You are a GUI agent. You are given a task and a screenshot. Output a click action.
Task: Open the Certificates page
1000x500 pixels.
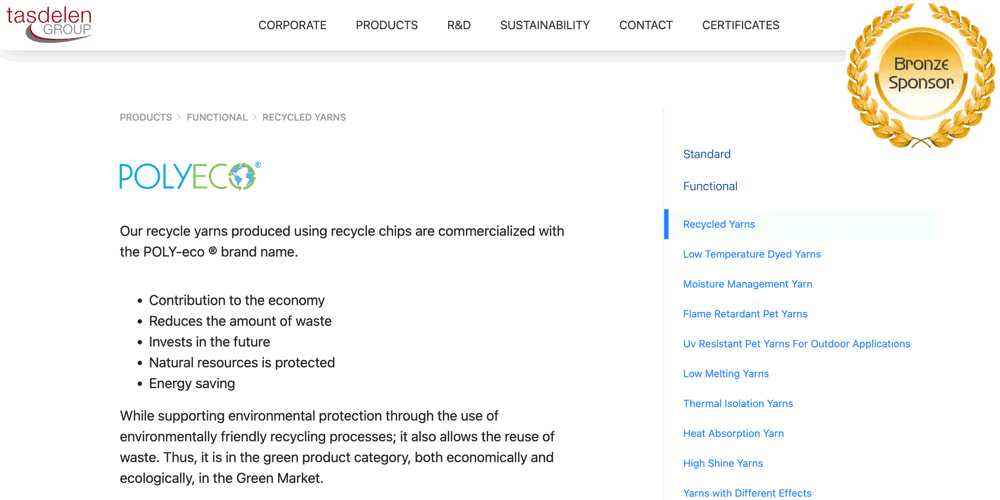(740, 25)
